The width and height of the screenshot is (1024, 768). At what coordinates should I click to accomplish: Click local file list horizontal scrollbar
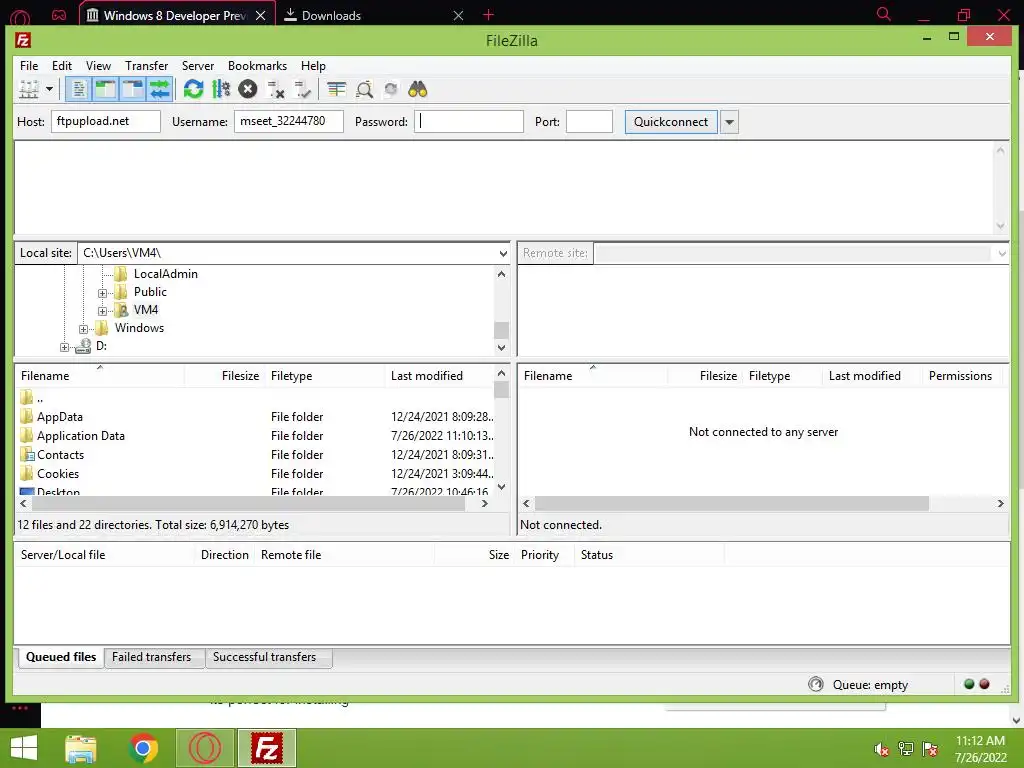tap(249, 504)
